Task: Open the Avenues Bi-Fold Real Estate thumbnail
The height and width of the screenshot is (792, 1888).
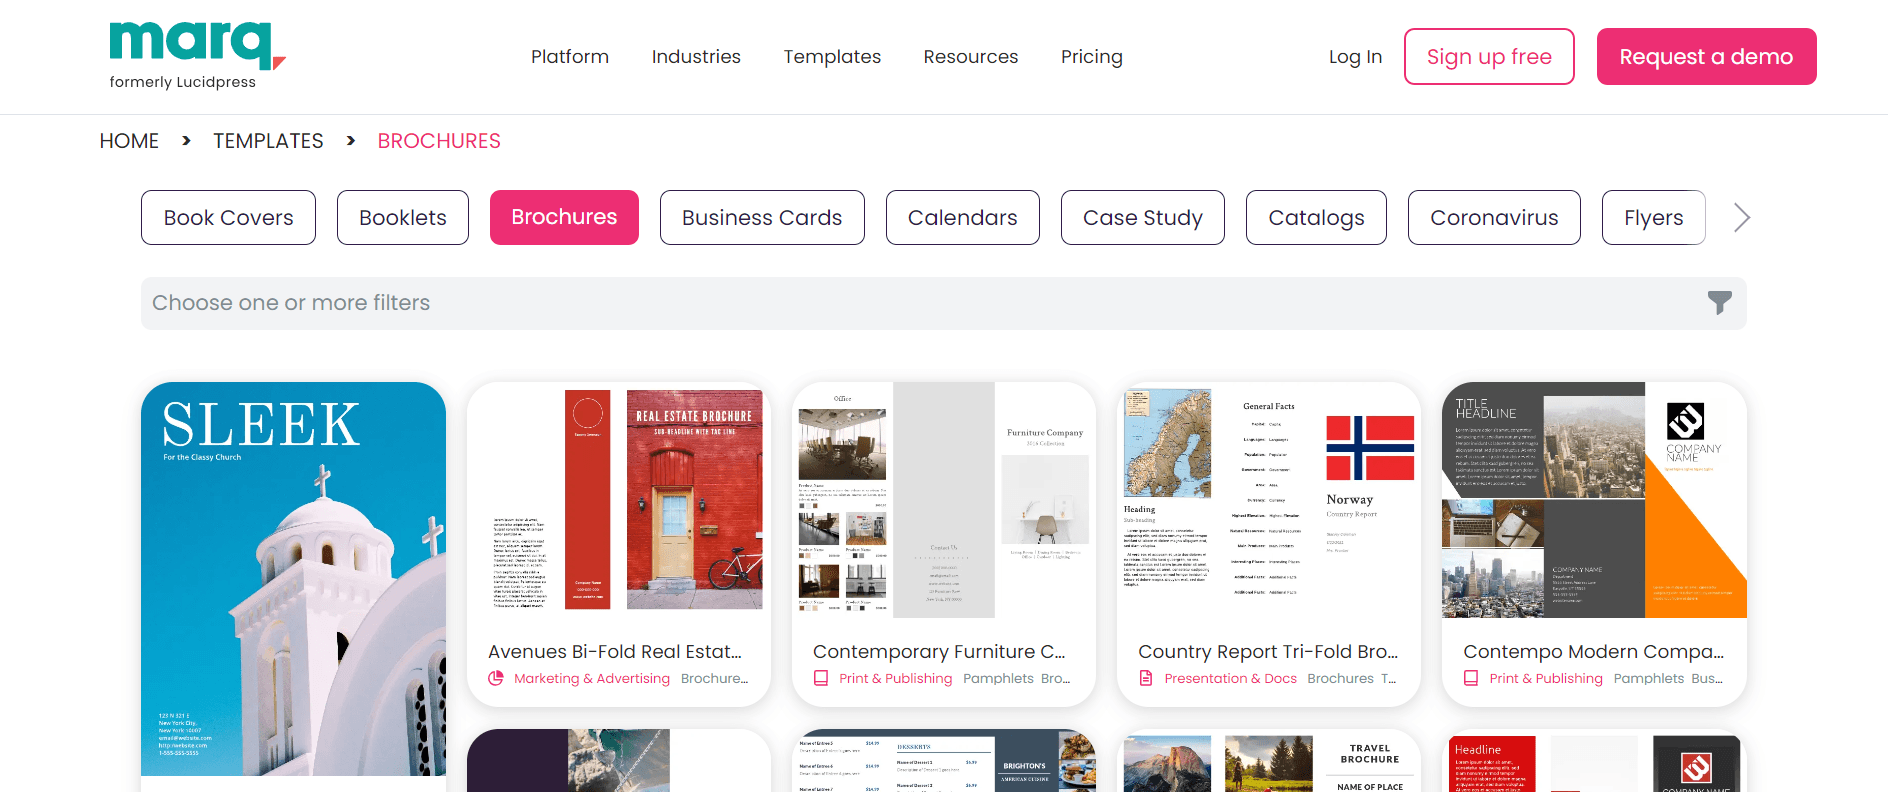Action: tap(619, 500)
